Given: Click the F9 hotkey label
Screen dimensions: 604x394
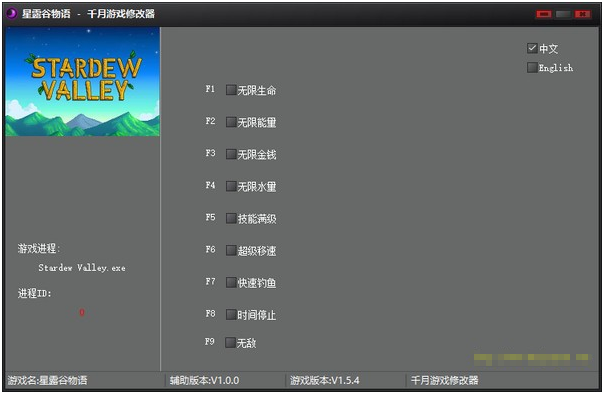Looking at the screenshot, I should pyautogui.click(x=209, y=342).
